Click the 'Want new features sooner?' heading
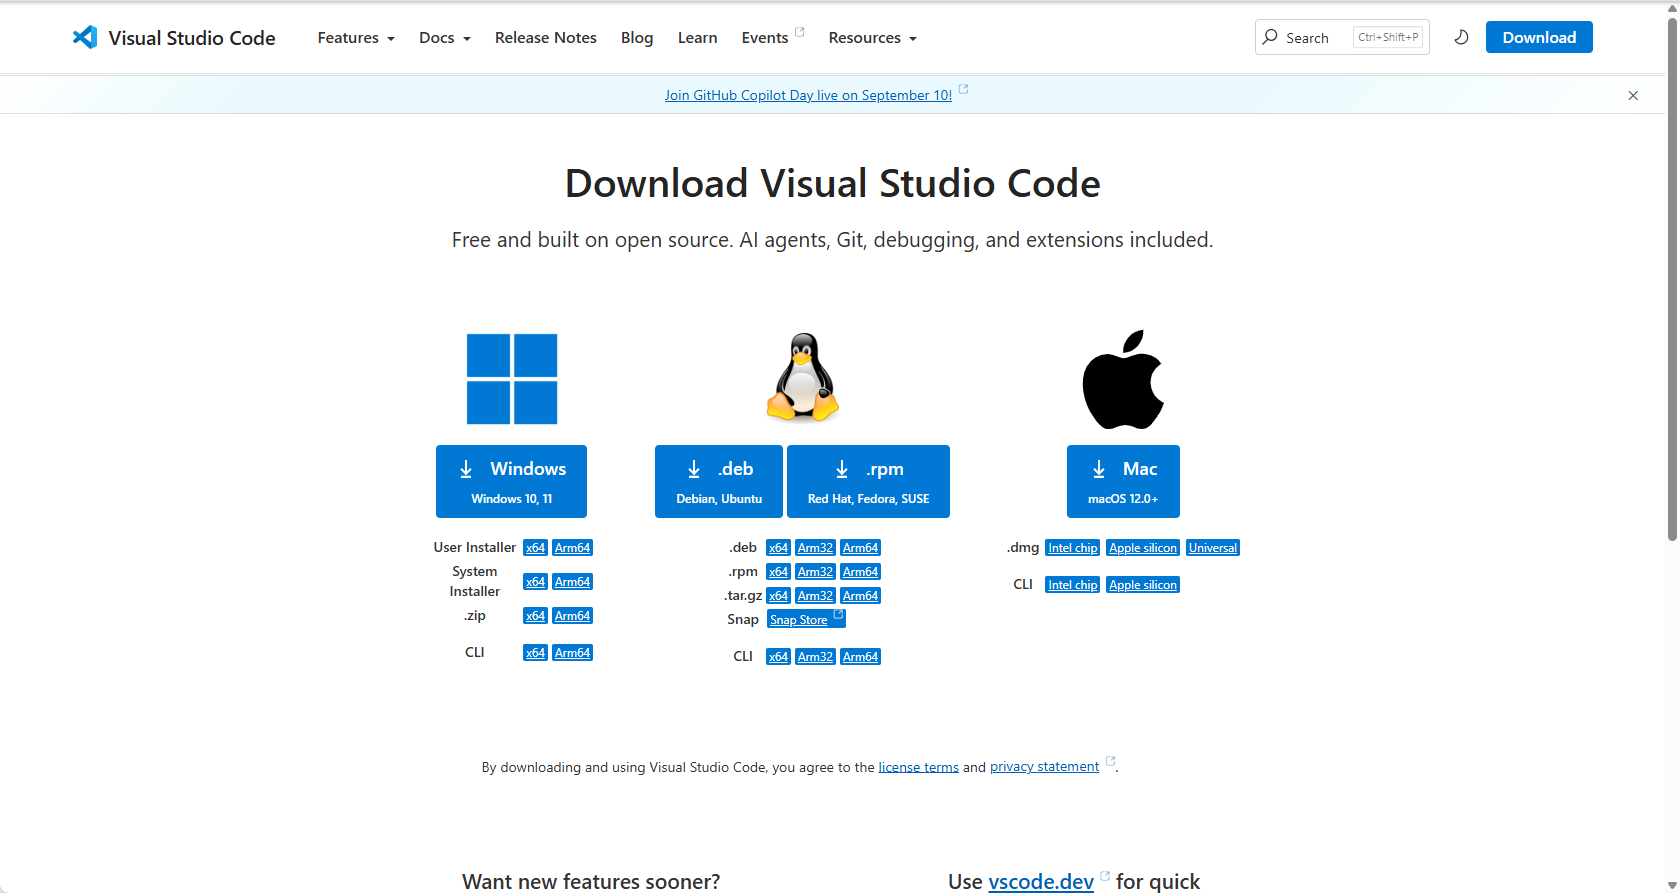 [x=591, y=881]
